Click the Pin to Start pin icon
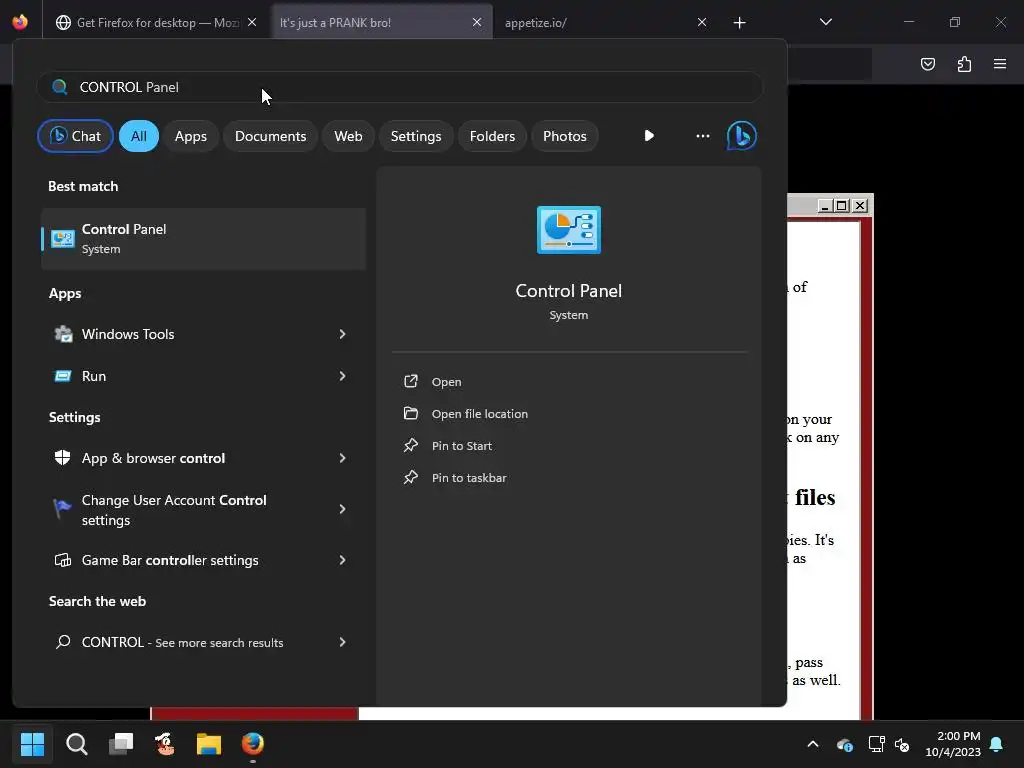Viewport: 1024px width, 768px height. pos(411,445)
